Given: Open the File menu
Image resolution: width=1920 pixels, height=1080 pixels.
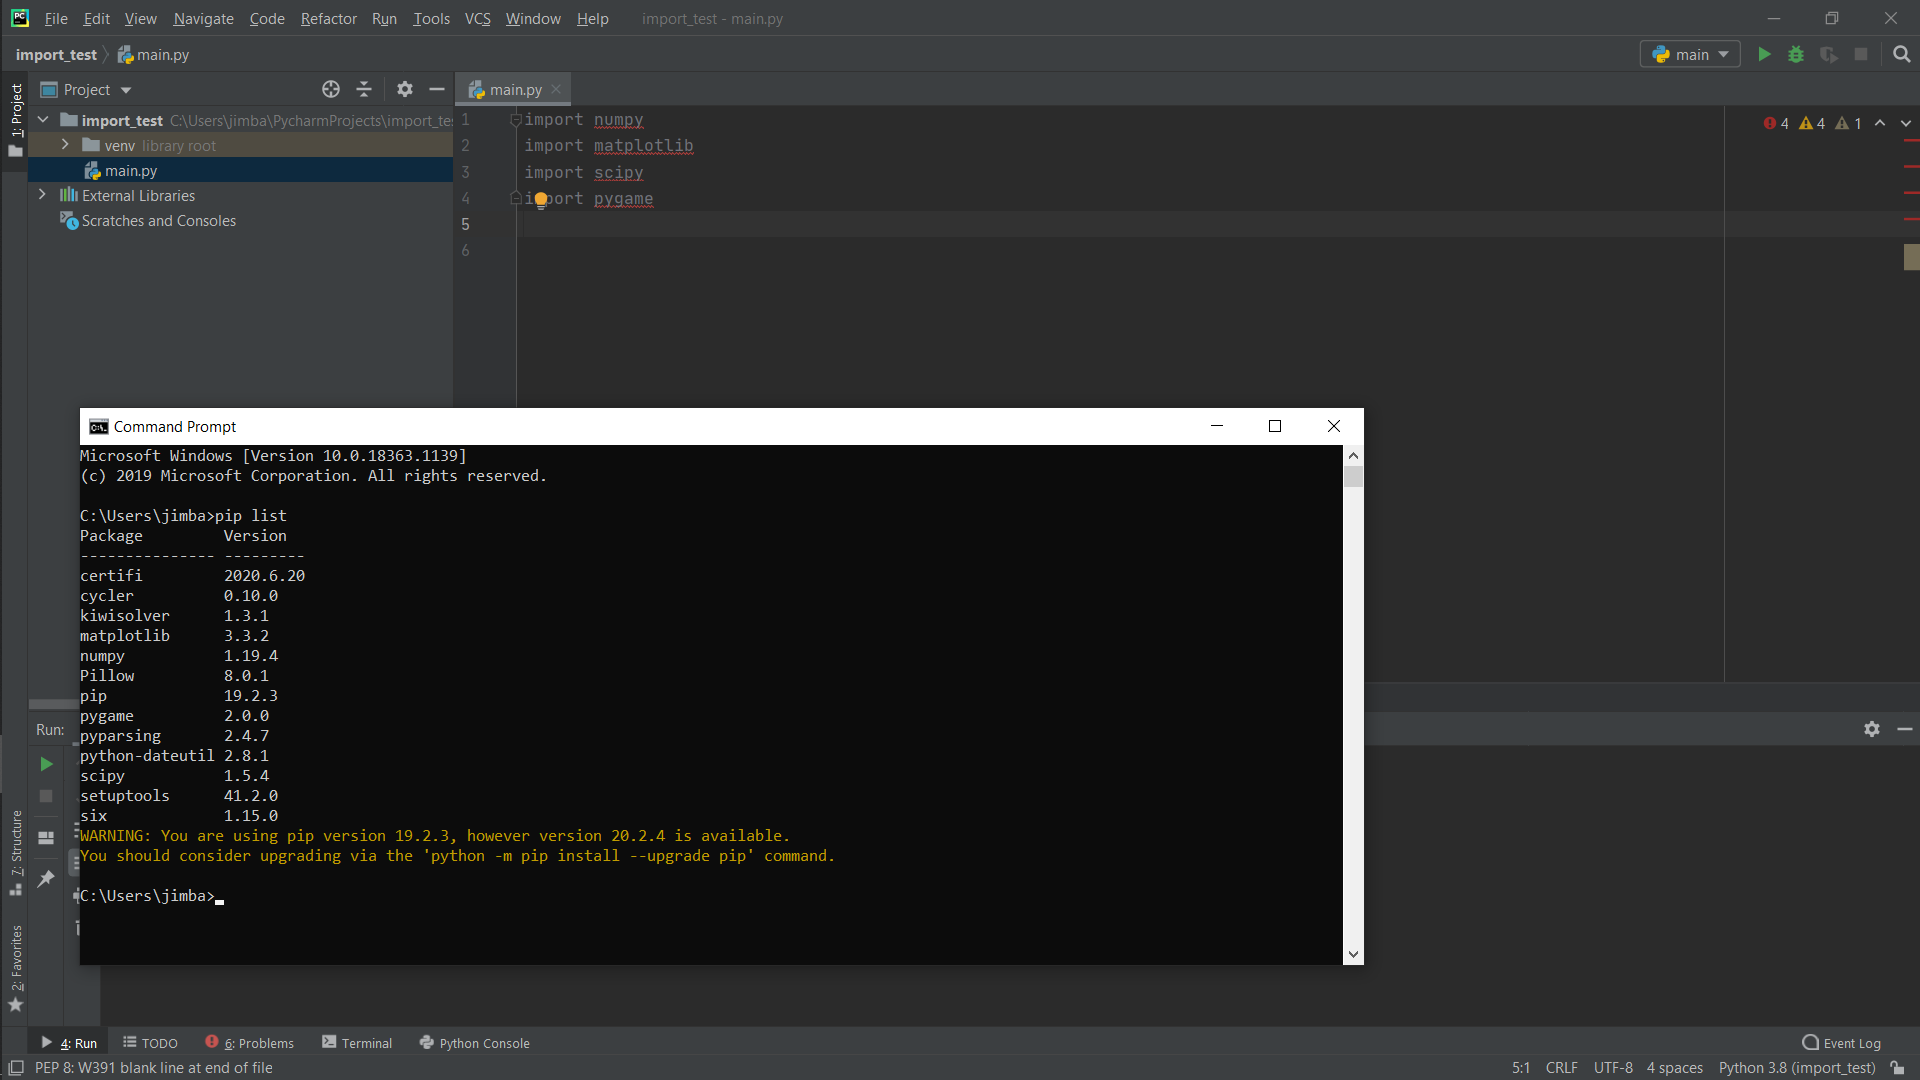Looking at the screenshot, I should coord(56,18).
